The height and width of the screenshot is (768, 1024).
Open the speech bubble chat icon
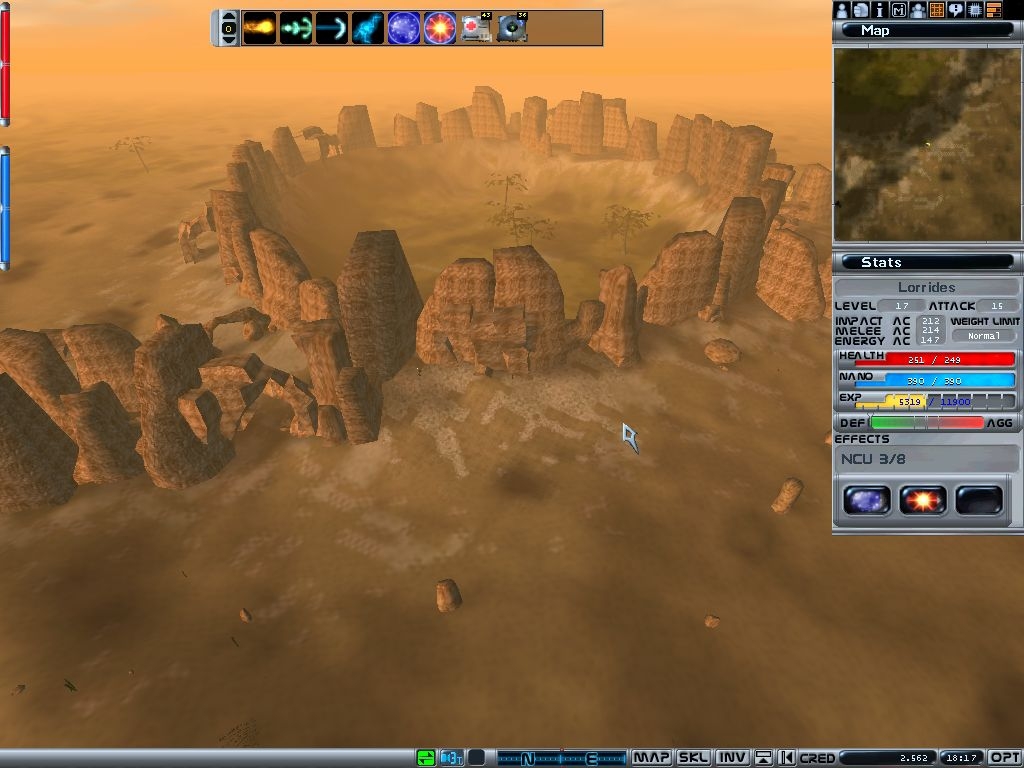pyautogui.click(x=956, y=10)
